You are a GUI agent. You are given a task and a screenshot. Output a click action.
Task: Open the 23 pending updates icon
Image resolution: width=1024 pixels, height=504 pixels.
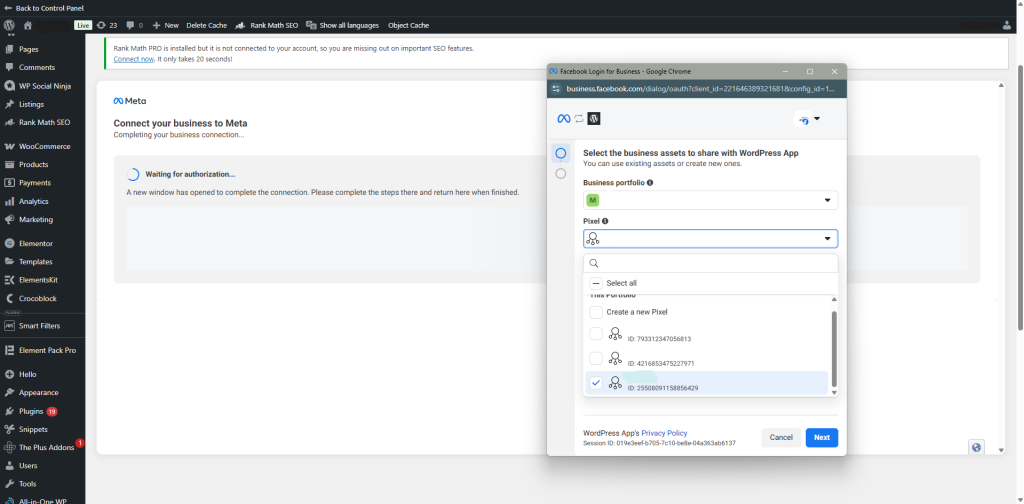[107, 25]
